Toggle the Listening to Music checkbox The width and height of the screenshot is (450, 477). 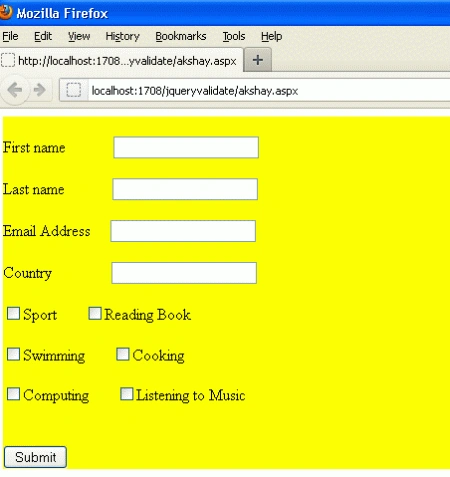tap(127, 394)
